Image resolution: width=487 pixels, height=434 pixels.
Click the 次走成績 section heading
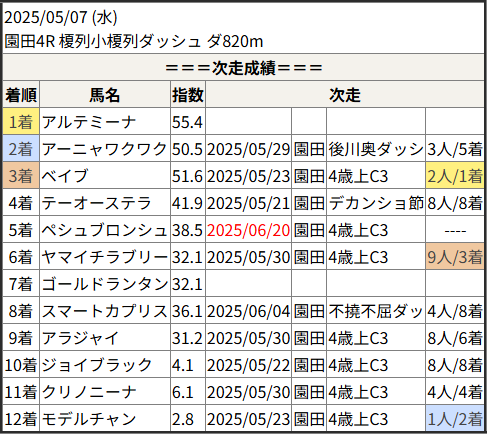[244, 68]
